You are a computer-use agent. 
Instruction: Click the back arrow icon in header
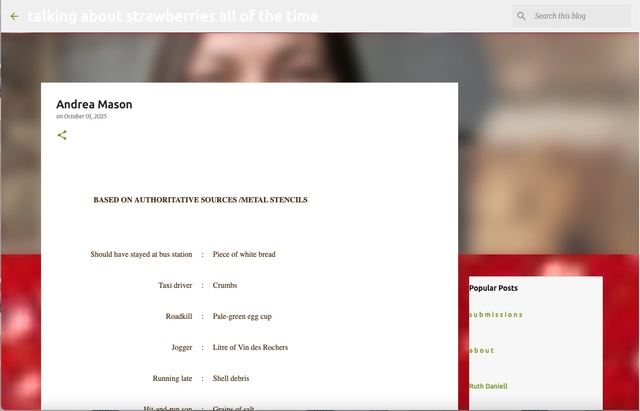(x=14, y=16)
